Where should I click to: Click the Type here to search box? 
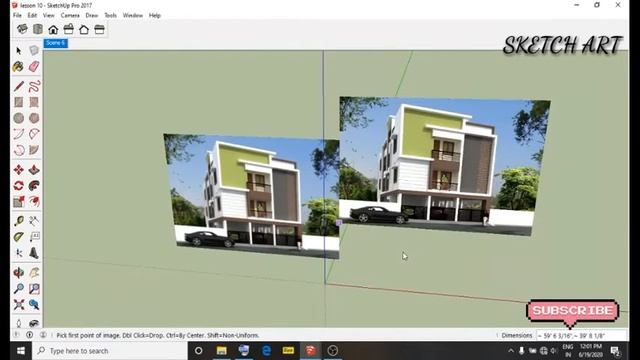pos(109,351)
